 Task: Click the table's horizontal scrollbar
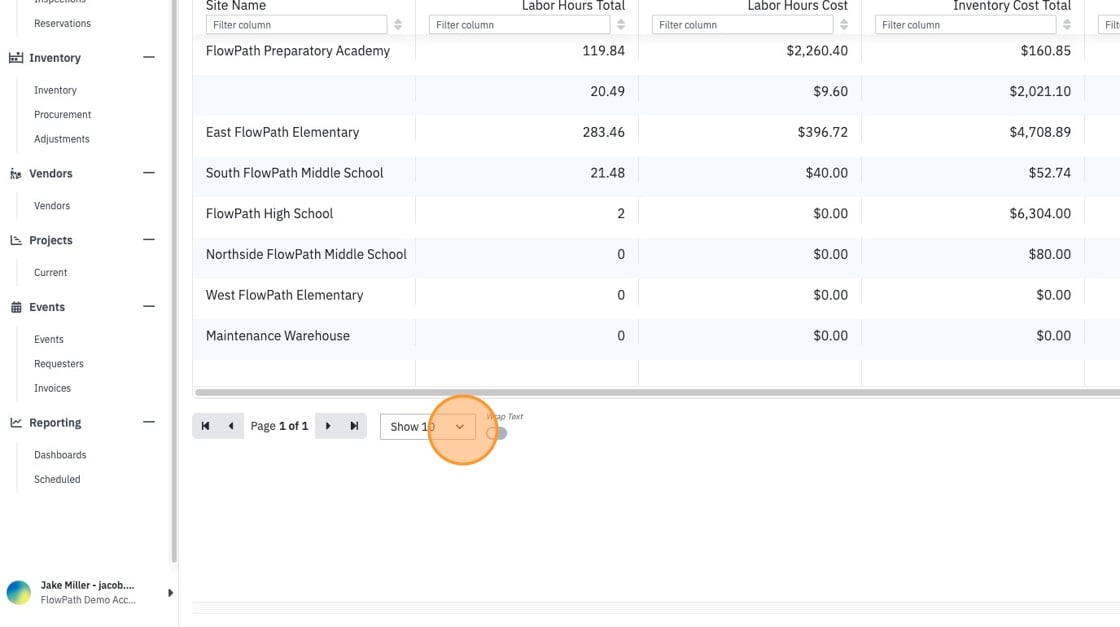657,392
